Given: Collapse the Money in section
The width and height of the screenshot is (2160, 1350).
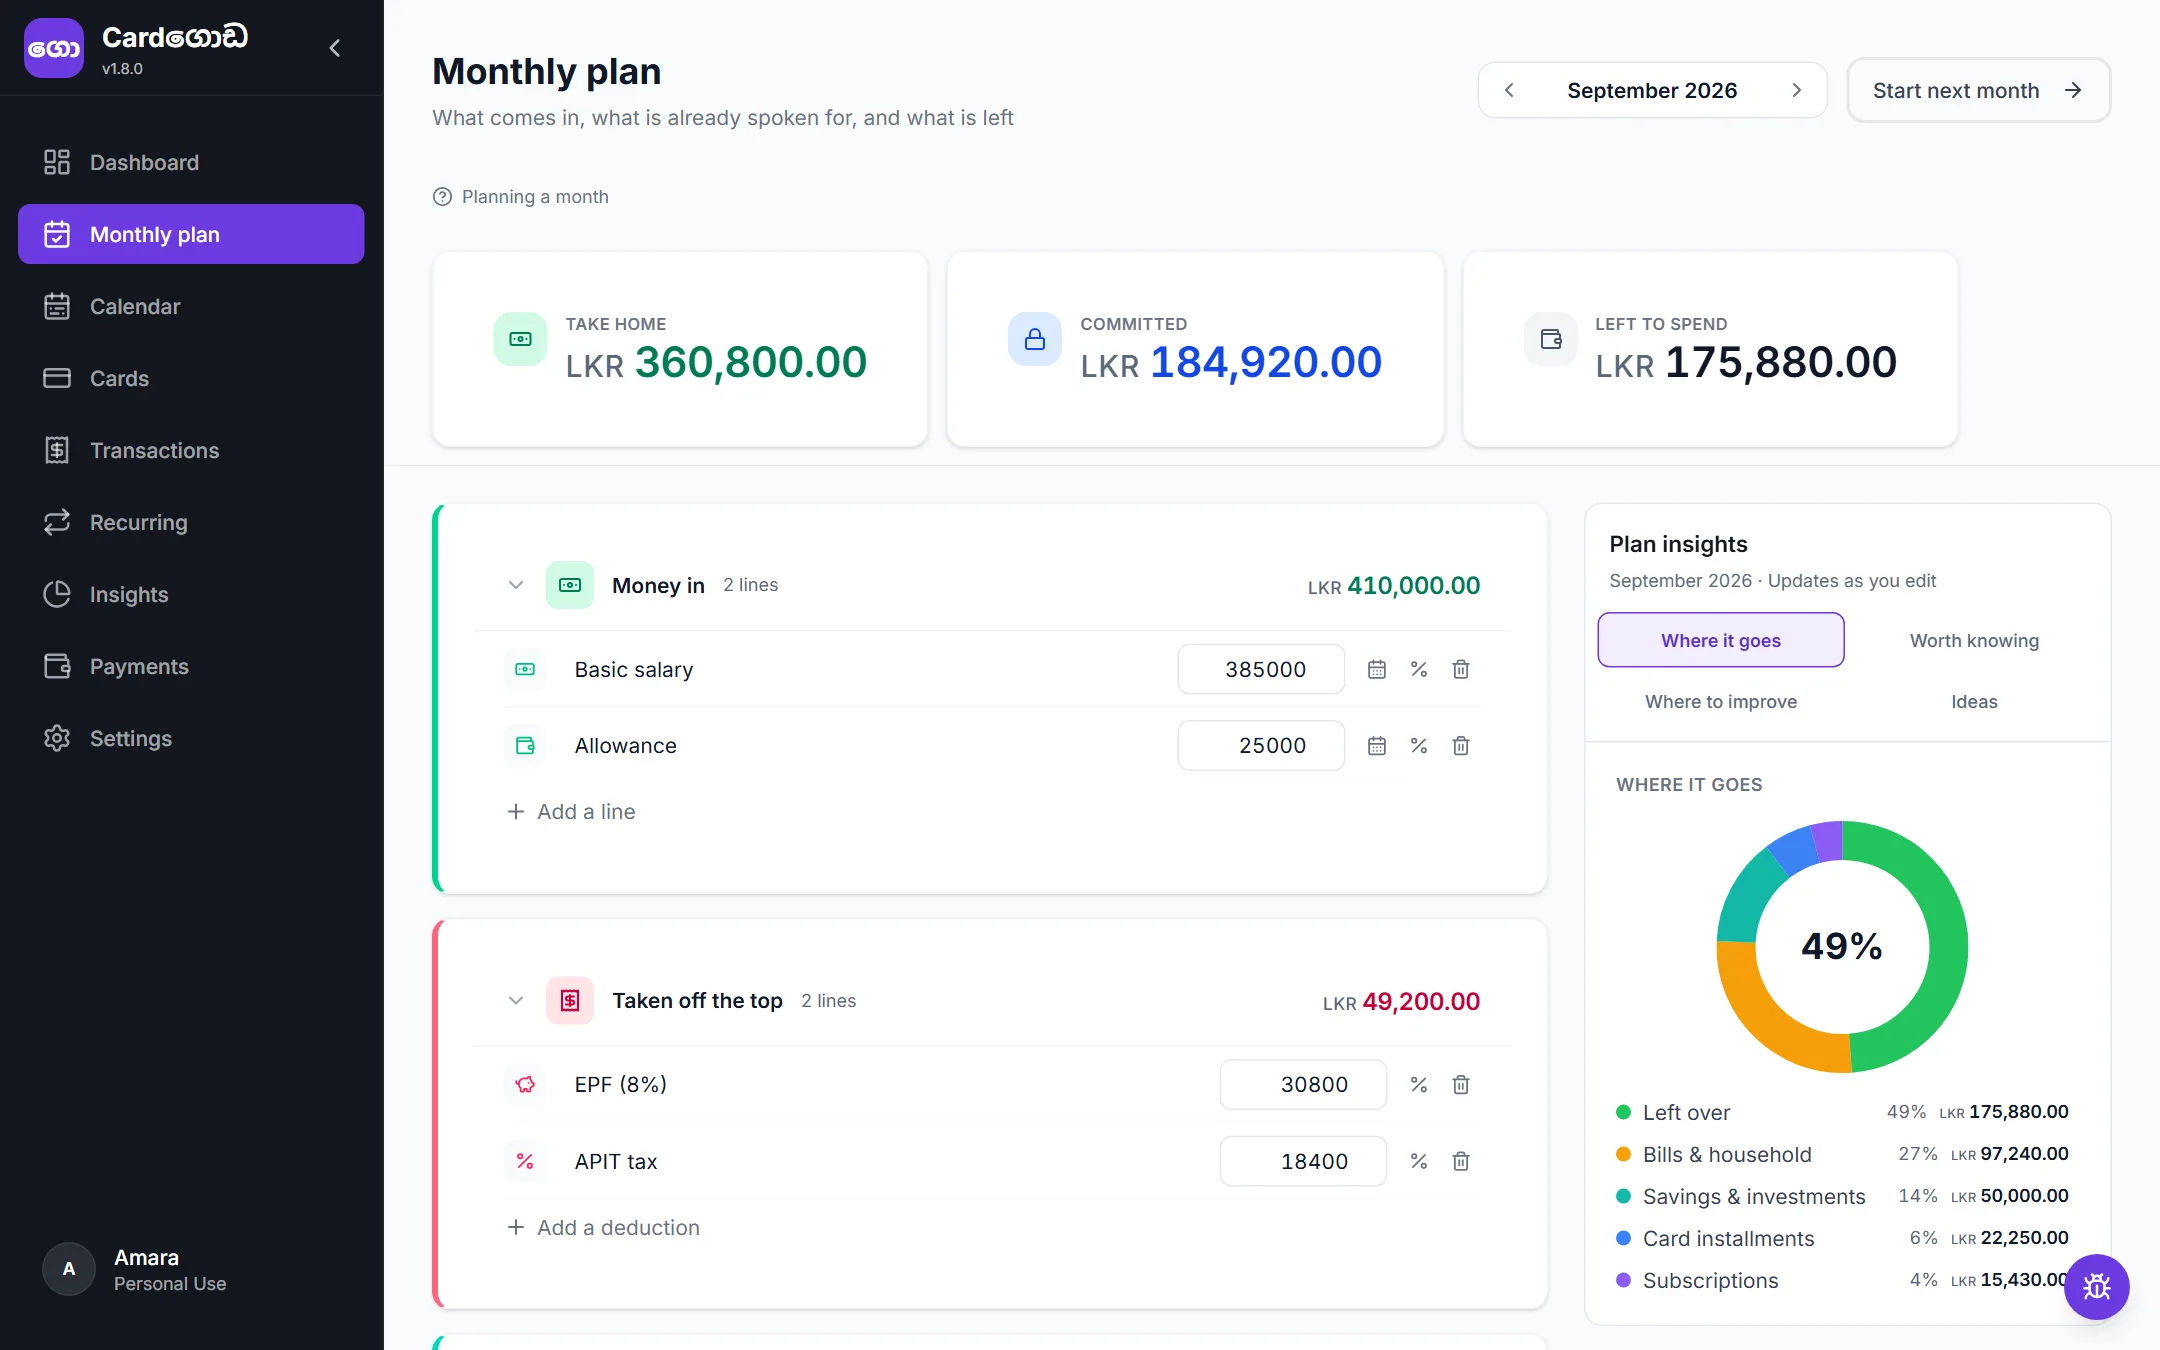Looking at the screenshot, I should (x=516, y=585).
